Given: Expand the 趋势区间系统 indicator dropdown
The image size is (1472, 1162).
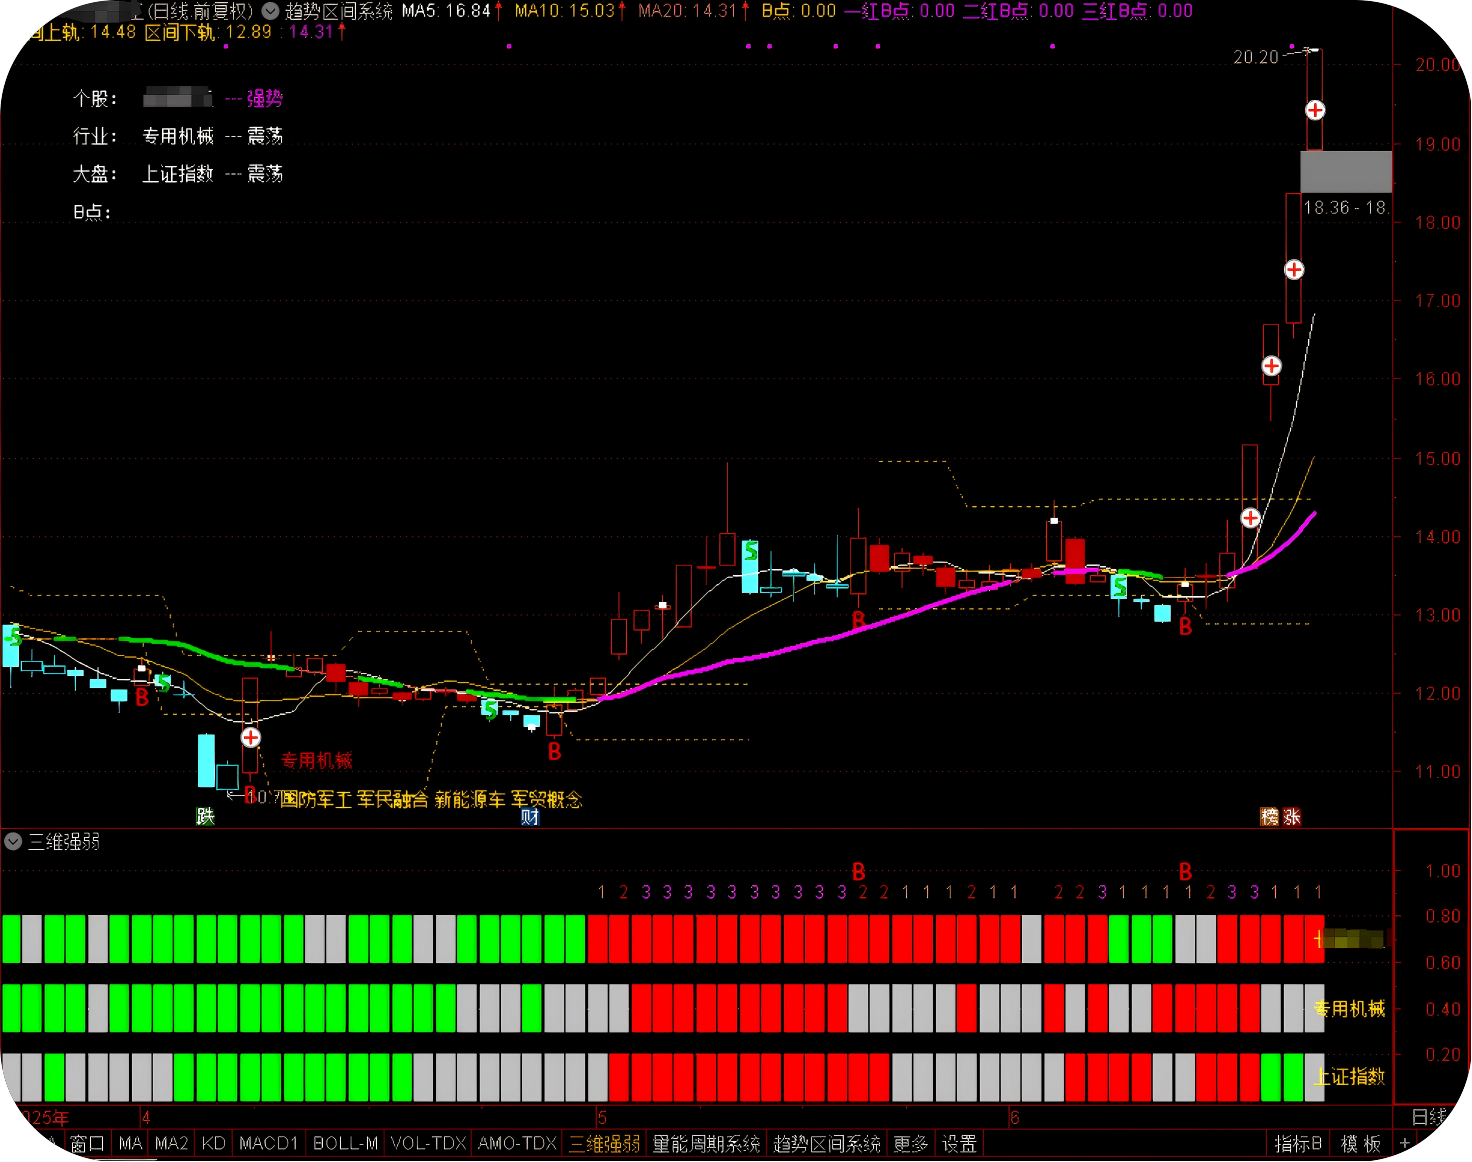Looking at the screenshot, I should pos(270,11).
